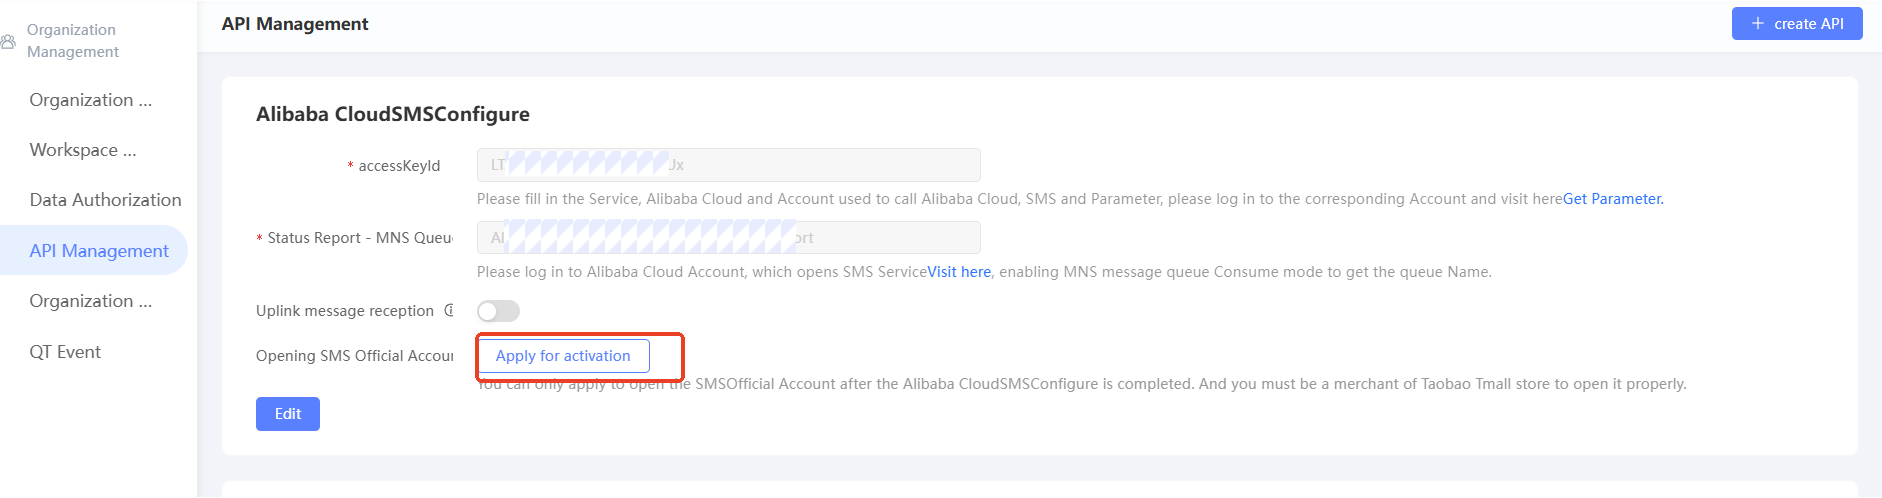Click the info icon beside Uplink message reception
The image size is (1882, 498).
tap(449, 310)
